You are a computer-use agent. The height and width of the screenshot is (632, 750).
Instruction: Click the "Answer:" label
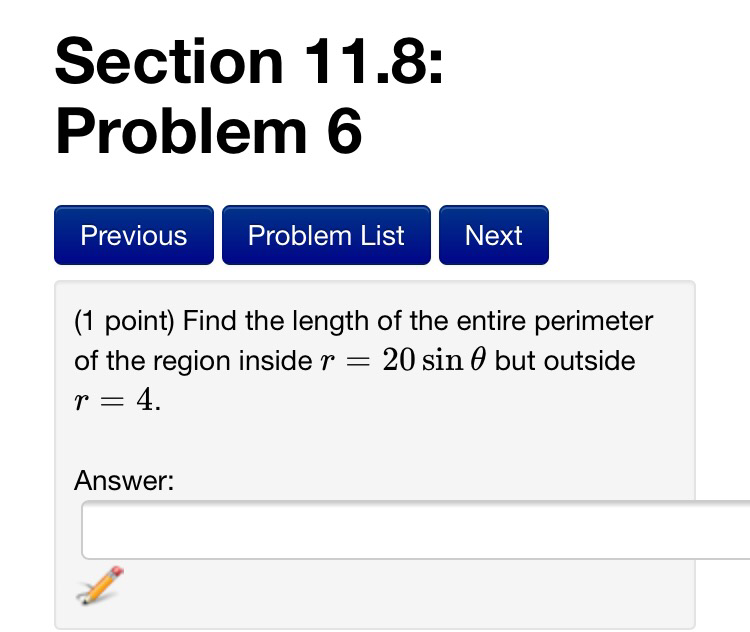pos(124,481)
